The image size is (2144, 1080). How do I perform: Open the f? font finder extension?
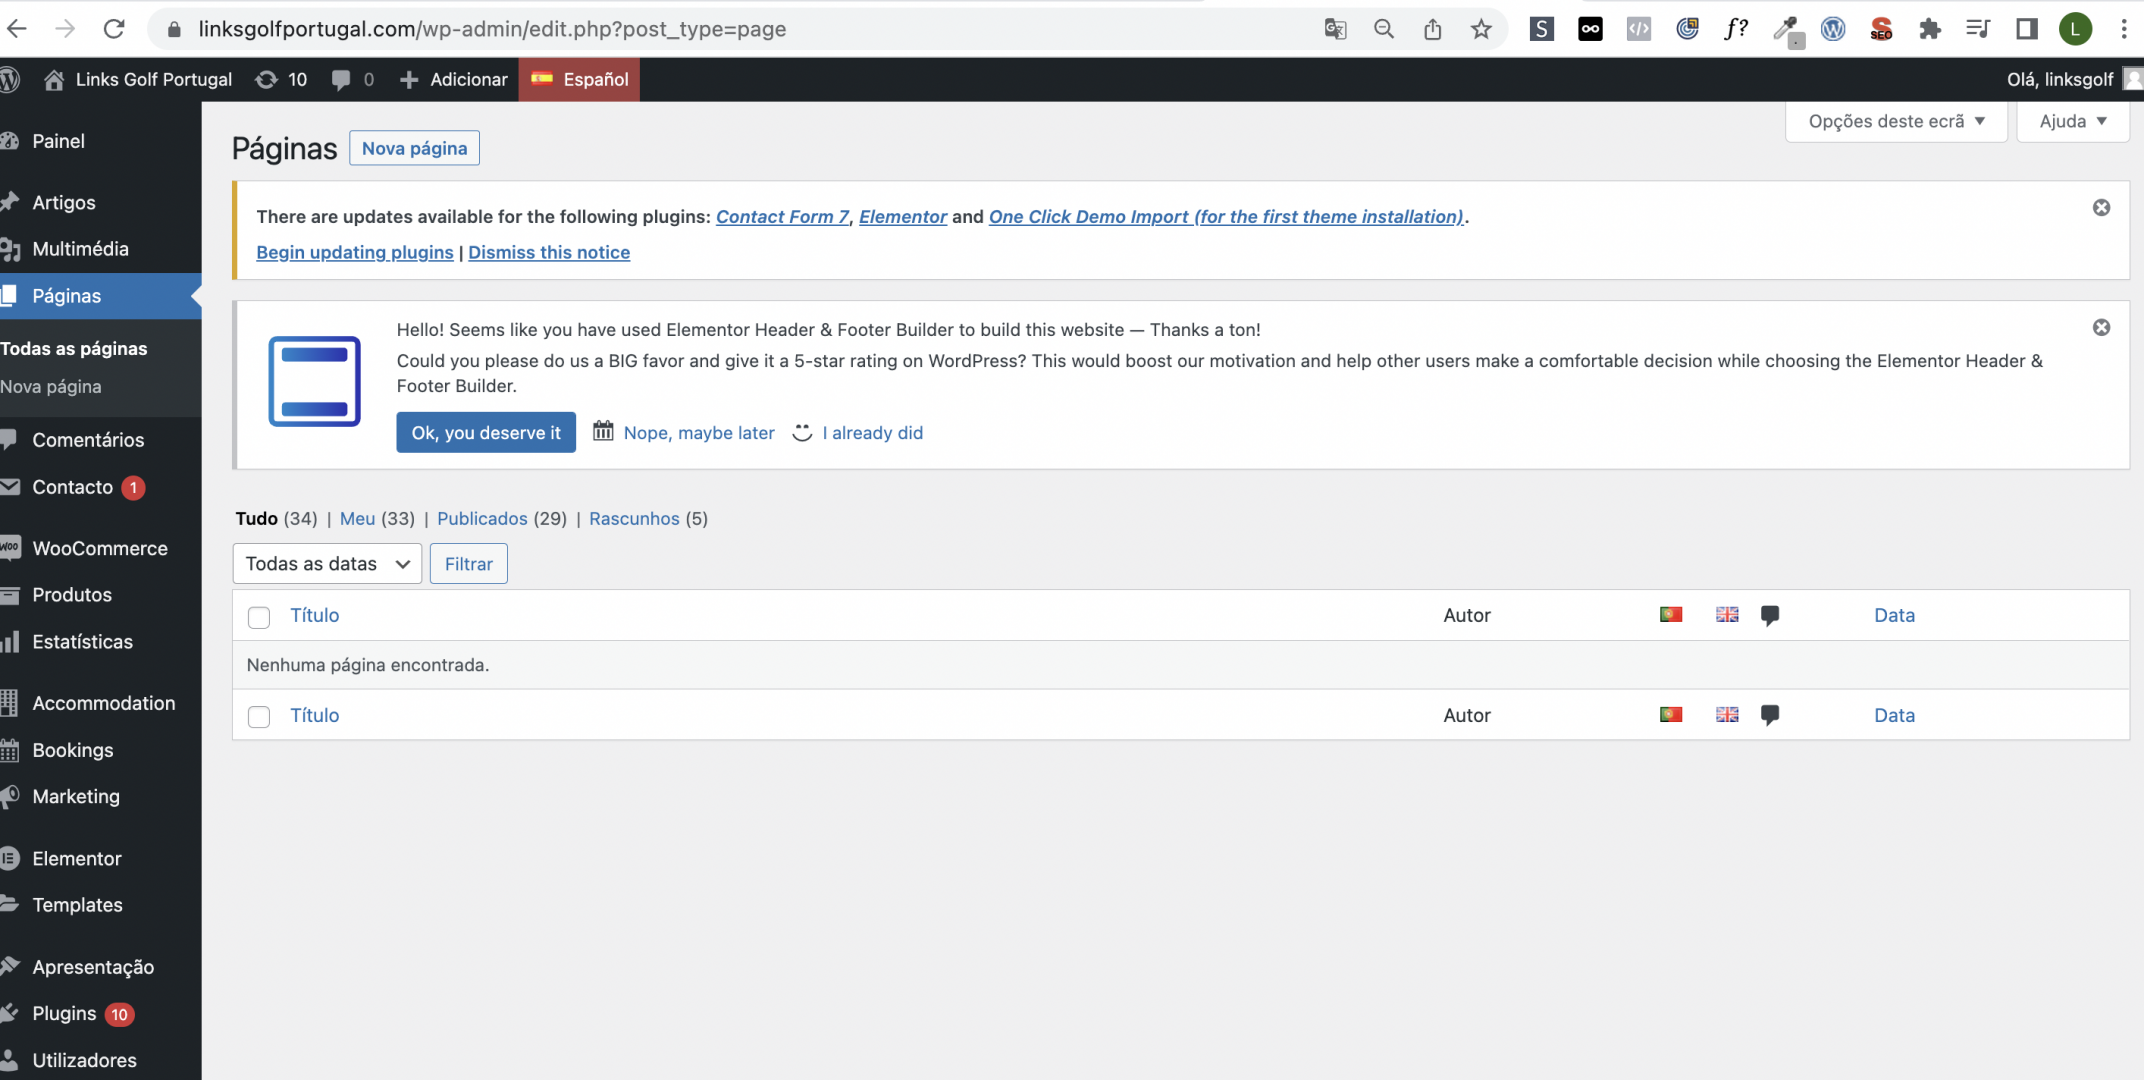pos(1736,29)
